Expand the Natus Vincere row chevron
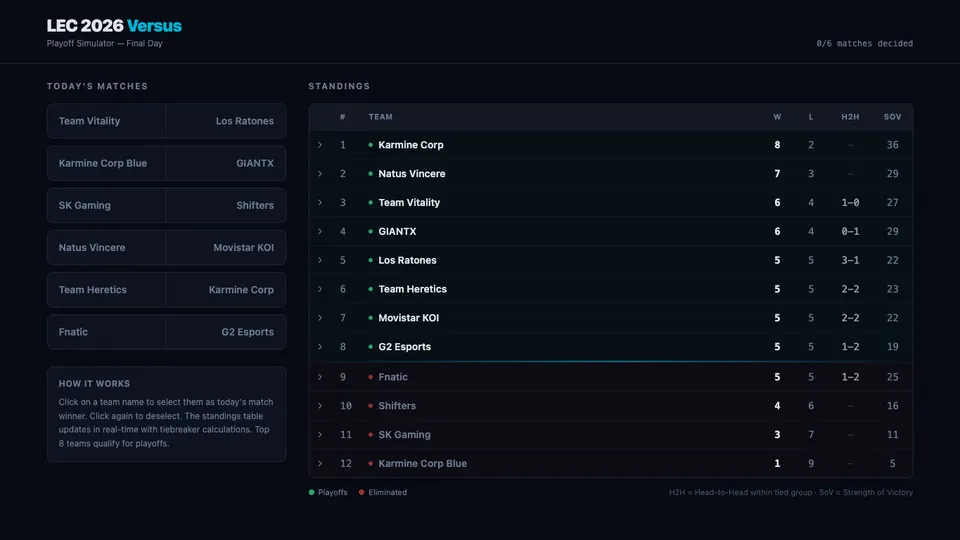The width and height of the screenshot is (960, 540). 320,174
